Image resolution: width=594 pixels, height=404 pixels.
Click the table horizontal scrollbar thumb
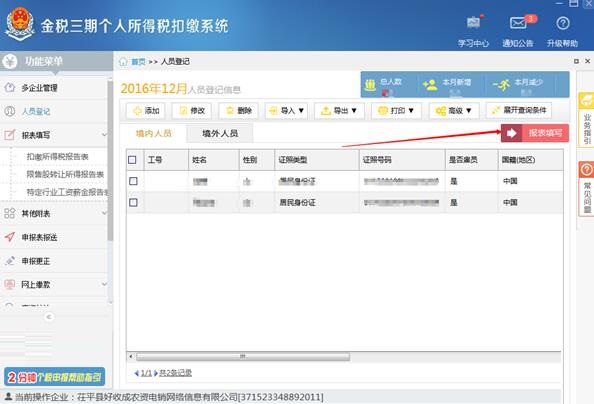point(243,357)
